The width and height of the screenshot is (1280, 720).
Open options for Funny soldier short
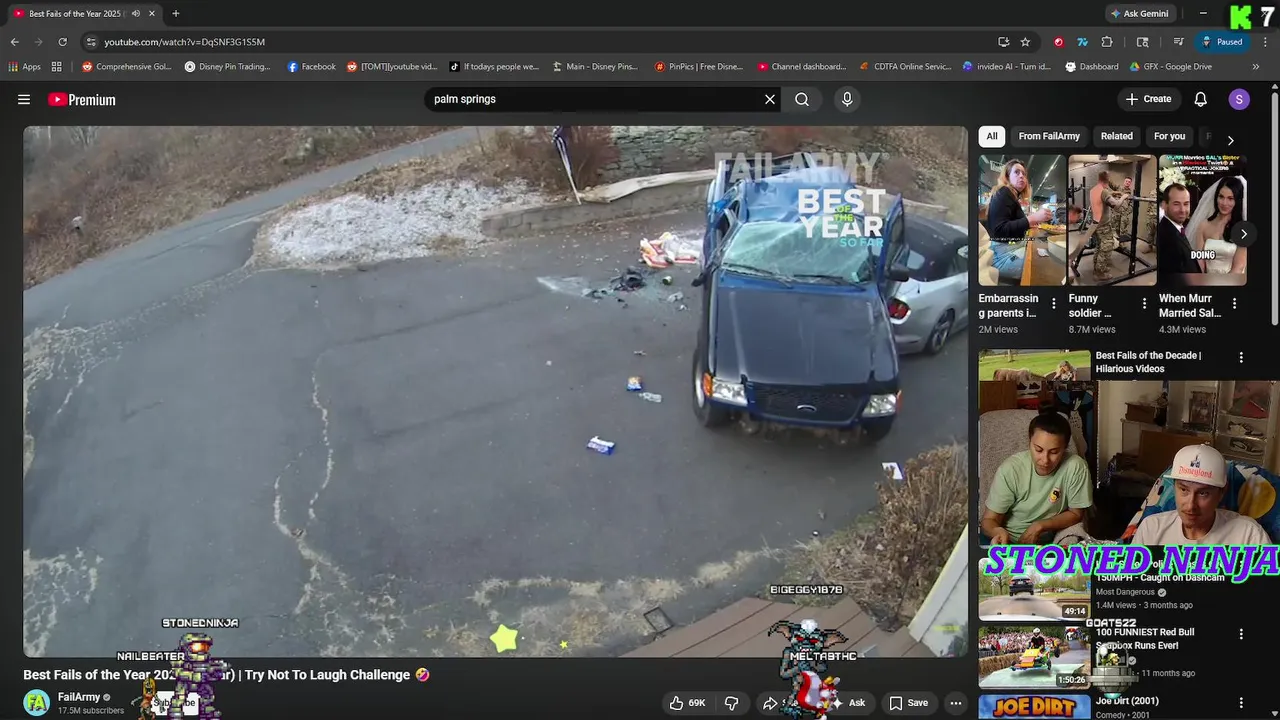[x=1144, y=303]
